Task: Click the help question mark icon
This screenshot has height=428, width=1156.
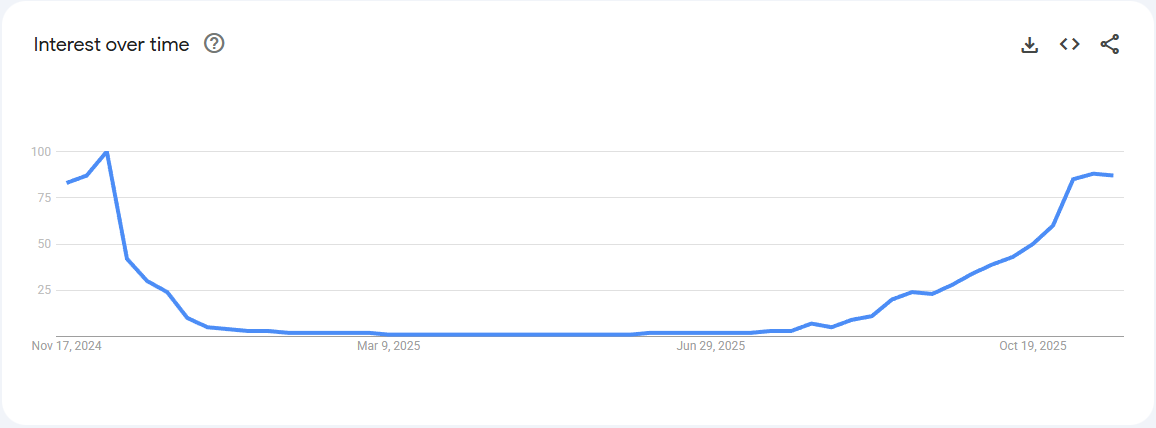Action: click(x=214, y=44)
